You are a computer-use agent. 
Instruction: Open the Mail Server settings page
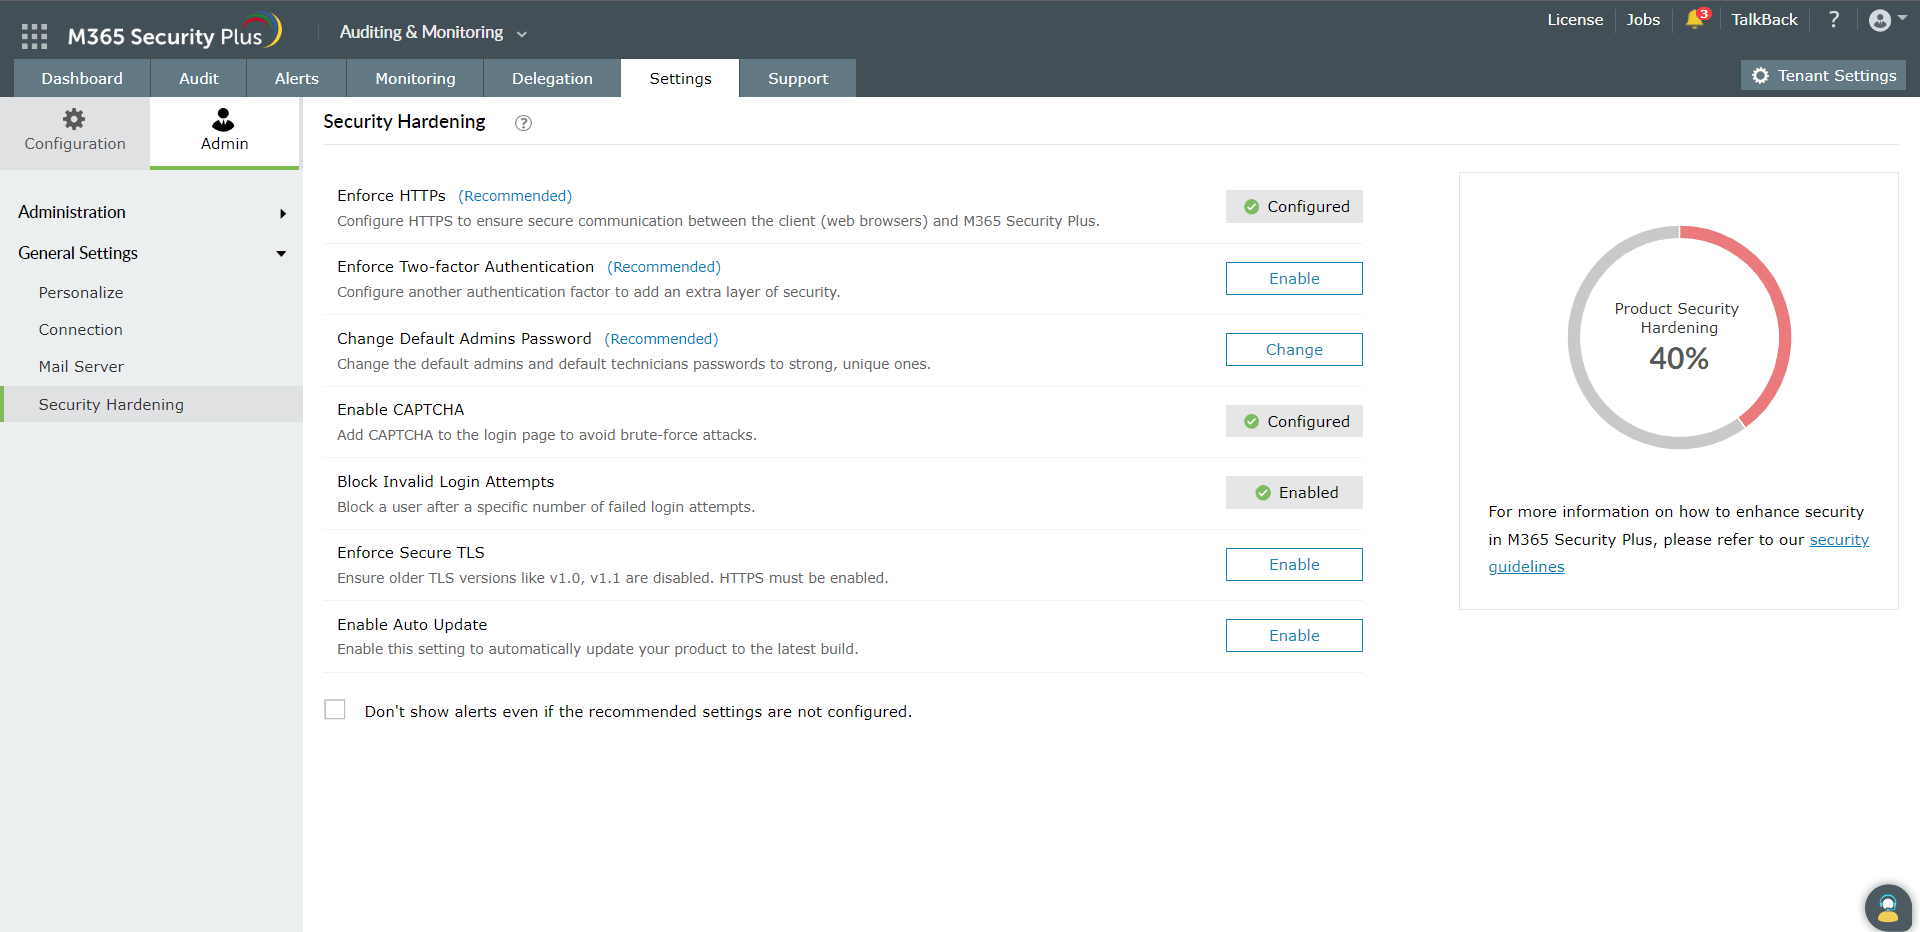pos(81,367)
